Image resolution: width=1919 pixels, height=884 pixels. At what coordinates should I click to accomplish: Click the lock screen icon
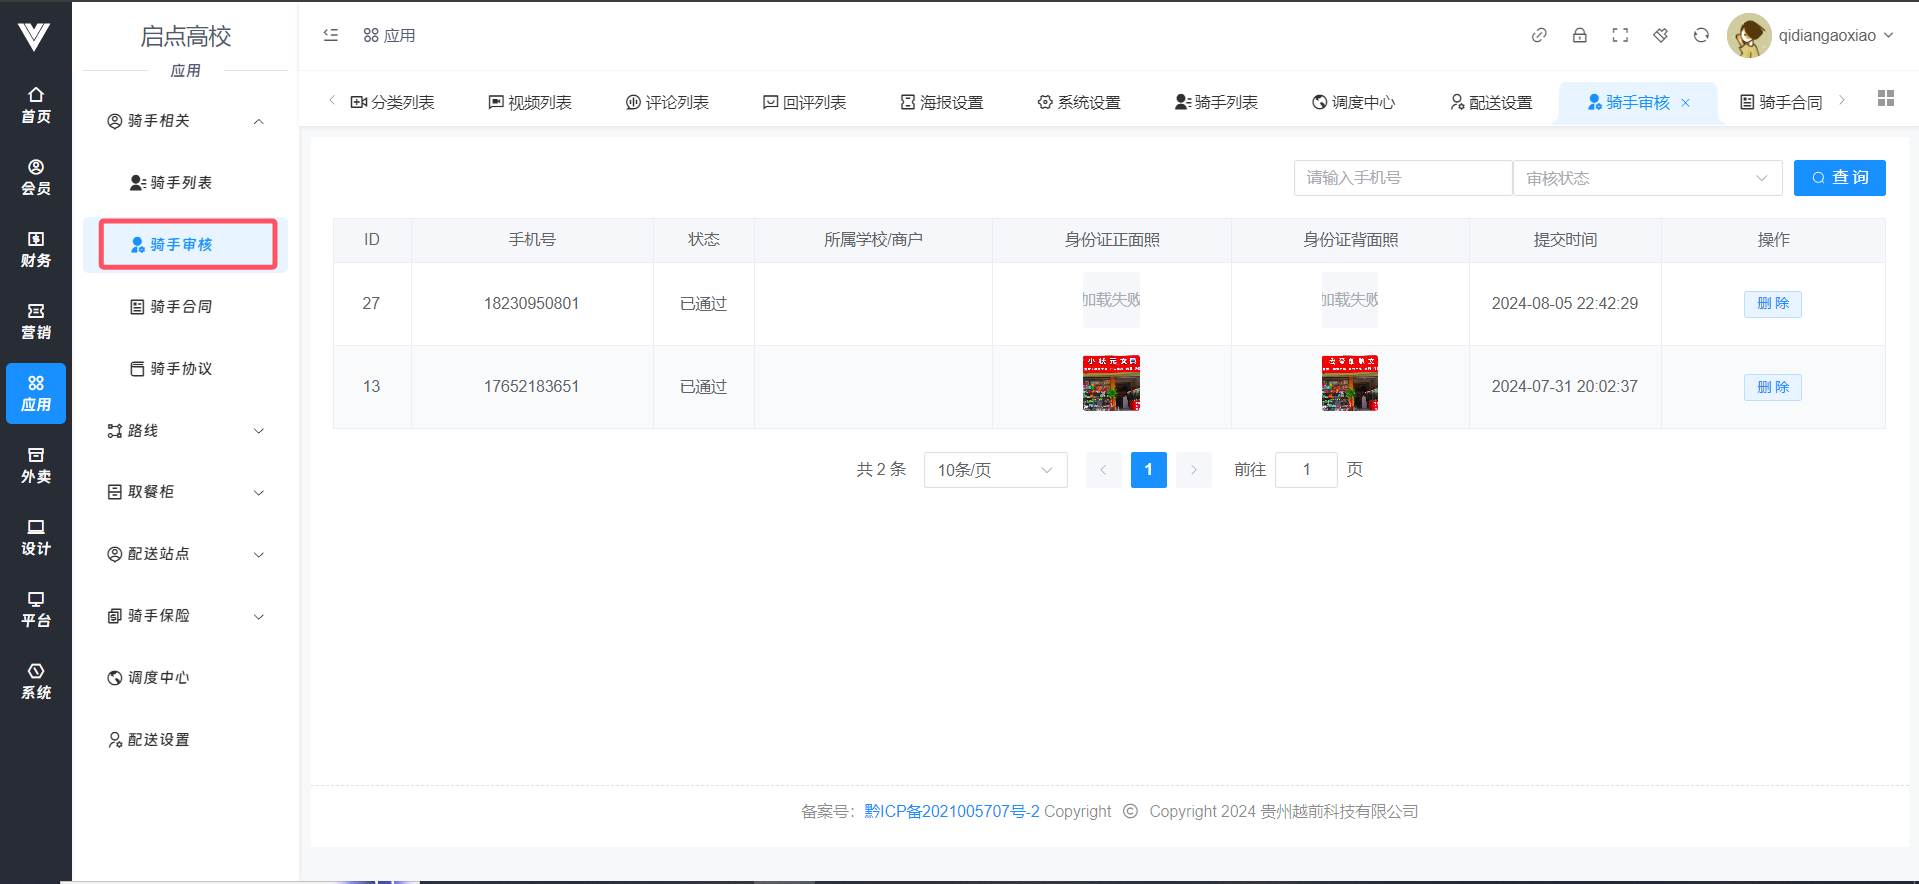tap(1579, 35)
